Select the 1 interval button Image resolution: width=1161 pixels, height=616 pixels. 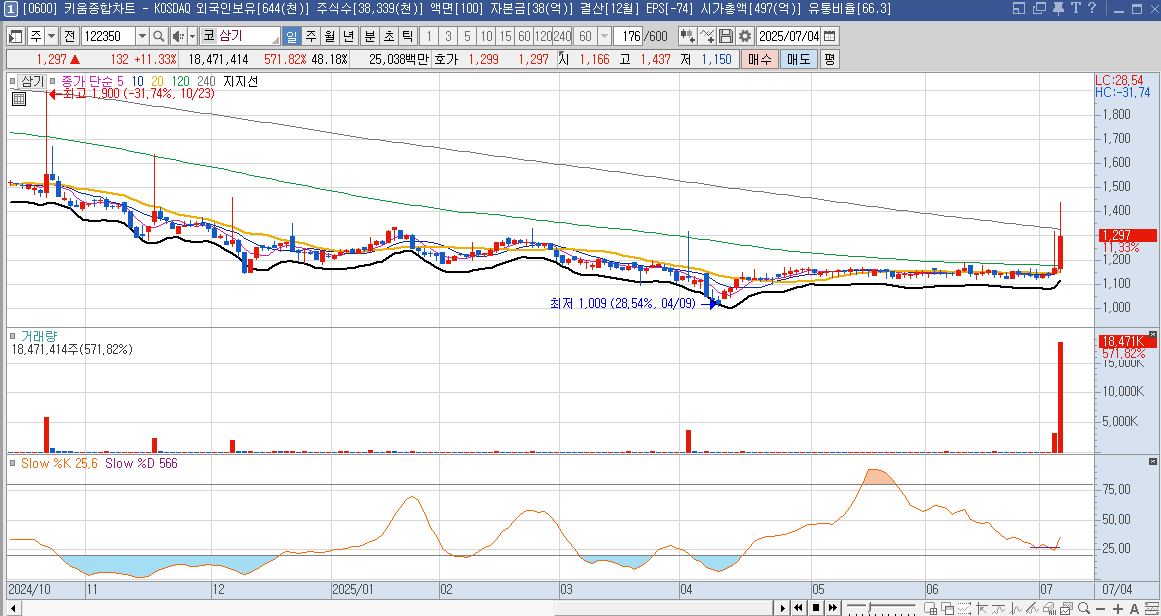(x=429, y=36)
